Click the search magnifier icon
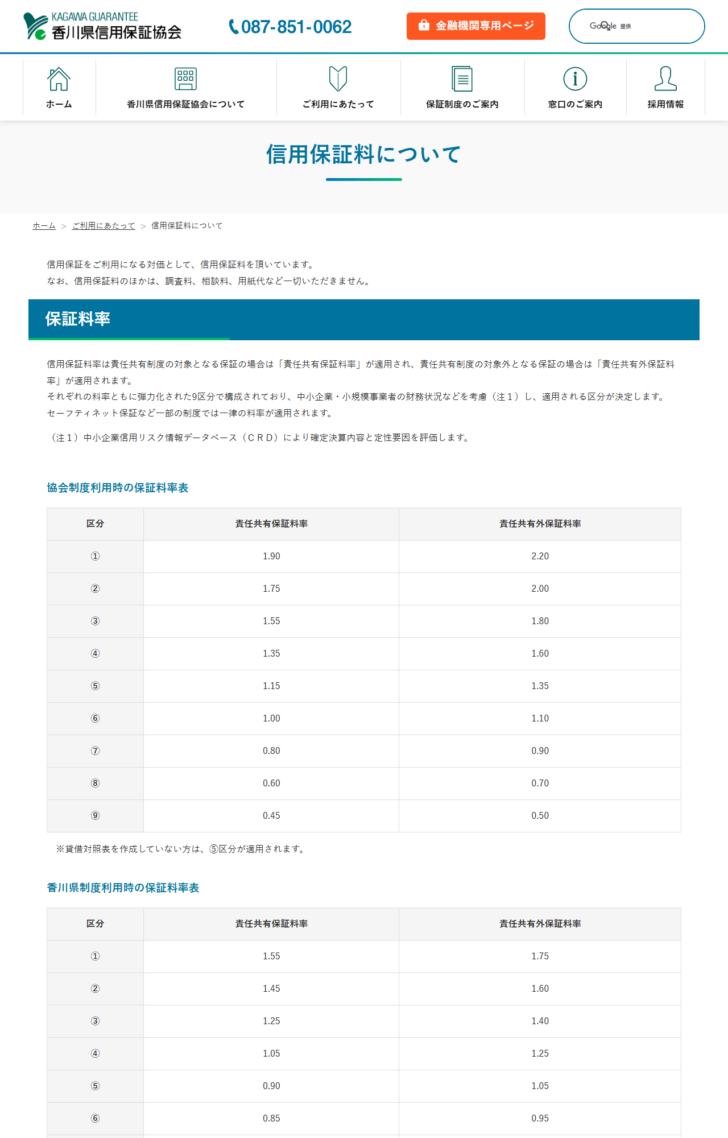The image size is (728, 1138). 605,26
